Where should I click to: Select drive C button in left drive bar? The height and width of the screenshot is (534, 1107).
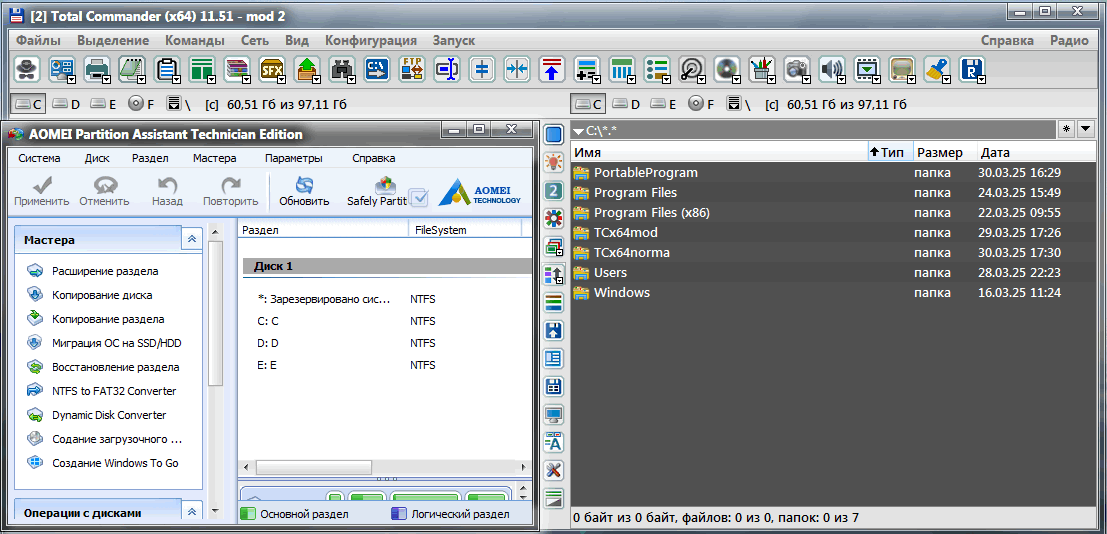click(x=29, y=105)
